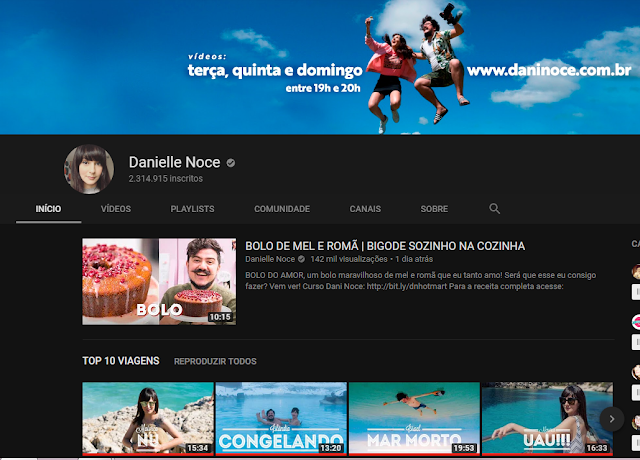Open the channel search magnifier icon

tap(494, 209)
